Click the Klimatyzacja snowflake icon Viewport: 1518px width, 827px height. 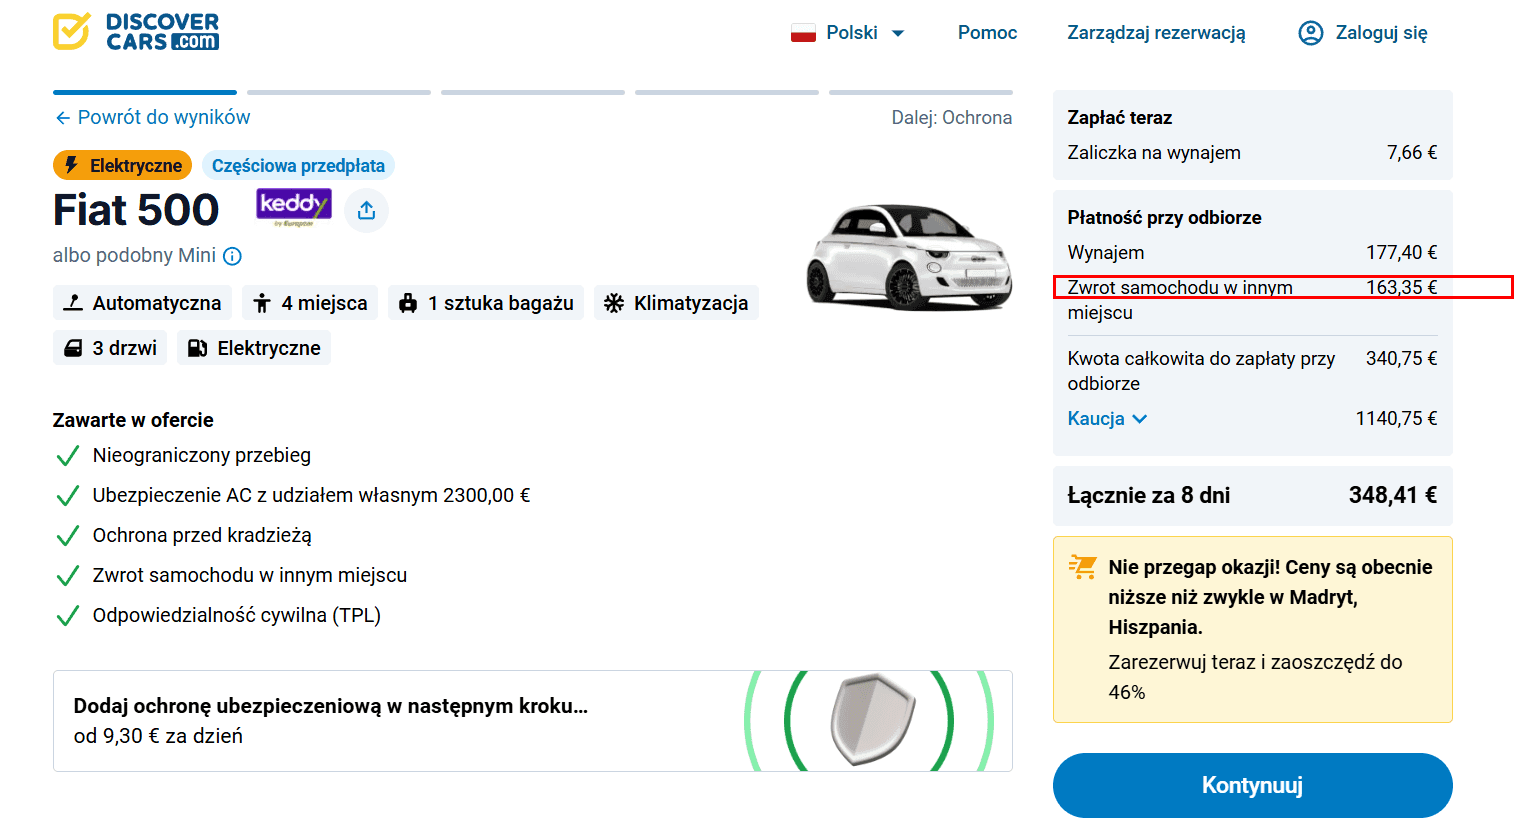coord(614,303)
